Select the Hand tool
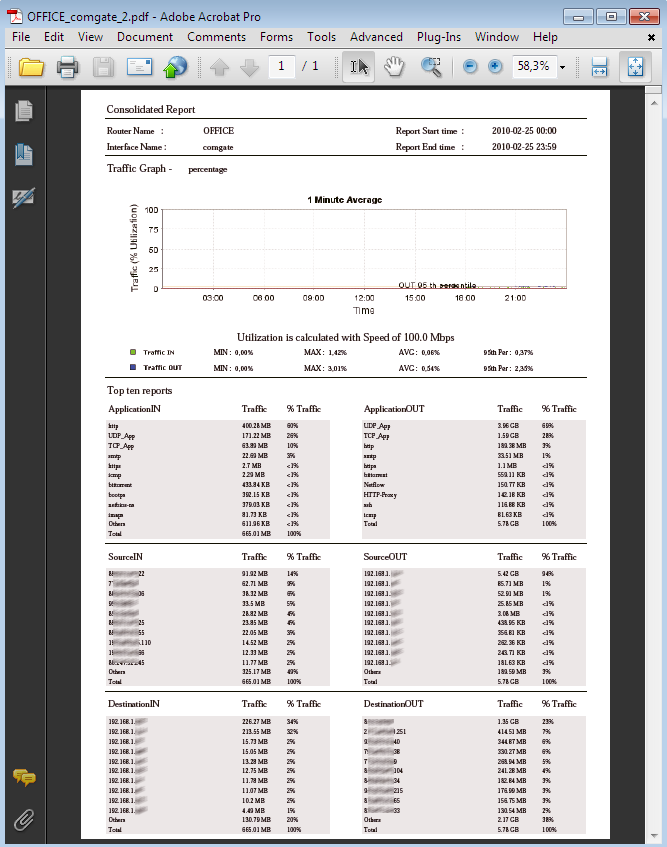The height and width of the screenshot is (847, 667). (x=394, y=66)
